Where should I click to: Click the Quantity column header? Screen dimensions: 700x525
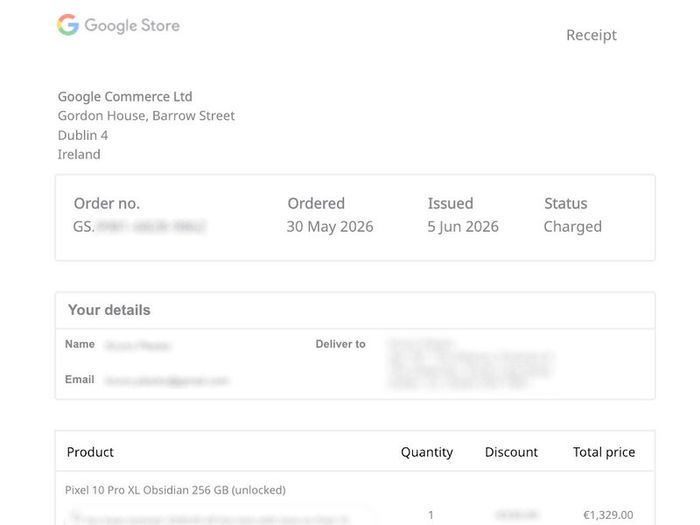427,452
